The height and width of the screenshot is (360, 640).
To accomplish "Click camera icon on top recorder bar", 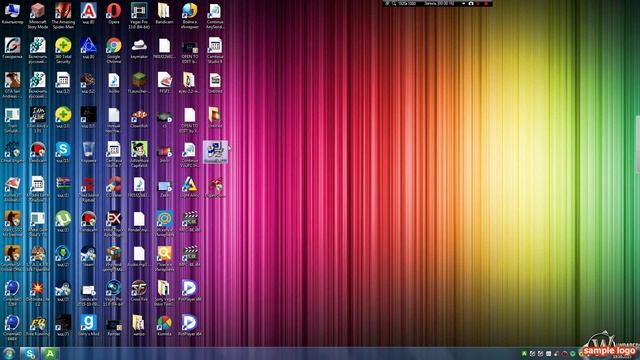I will [471, 3].
